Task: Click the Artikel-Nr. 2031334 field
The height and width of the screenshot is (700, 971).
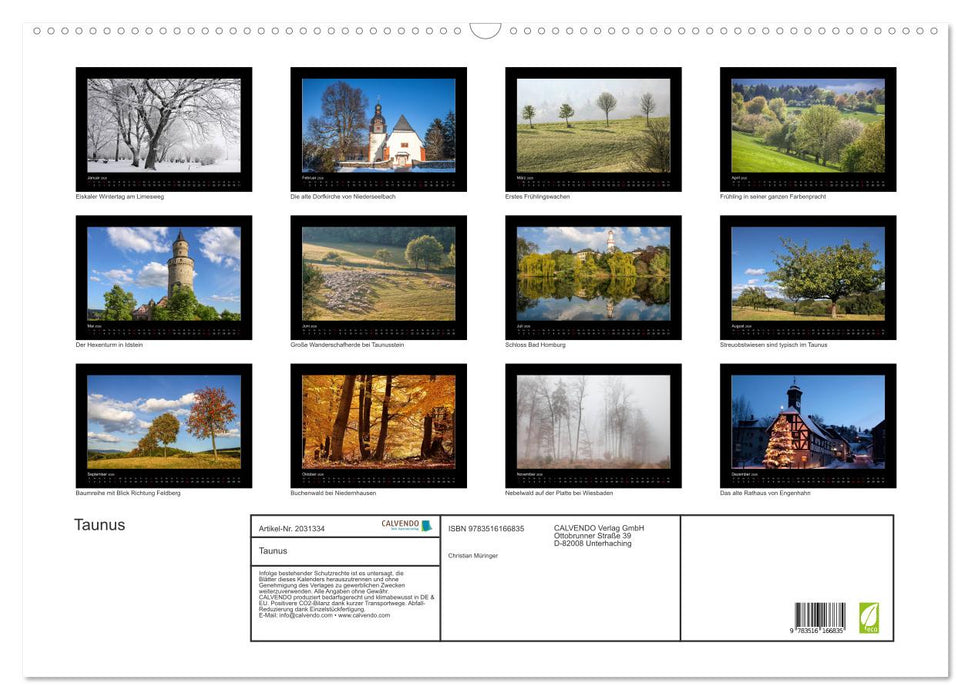Action: [x=291, y=528]
